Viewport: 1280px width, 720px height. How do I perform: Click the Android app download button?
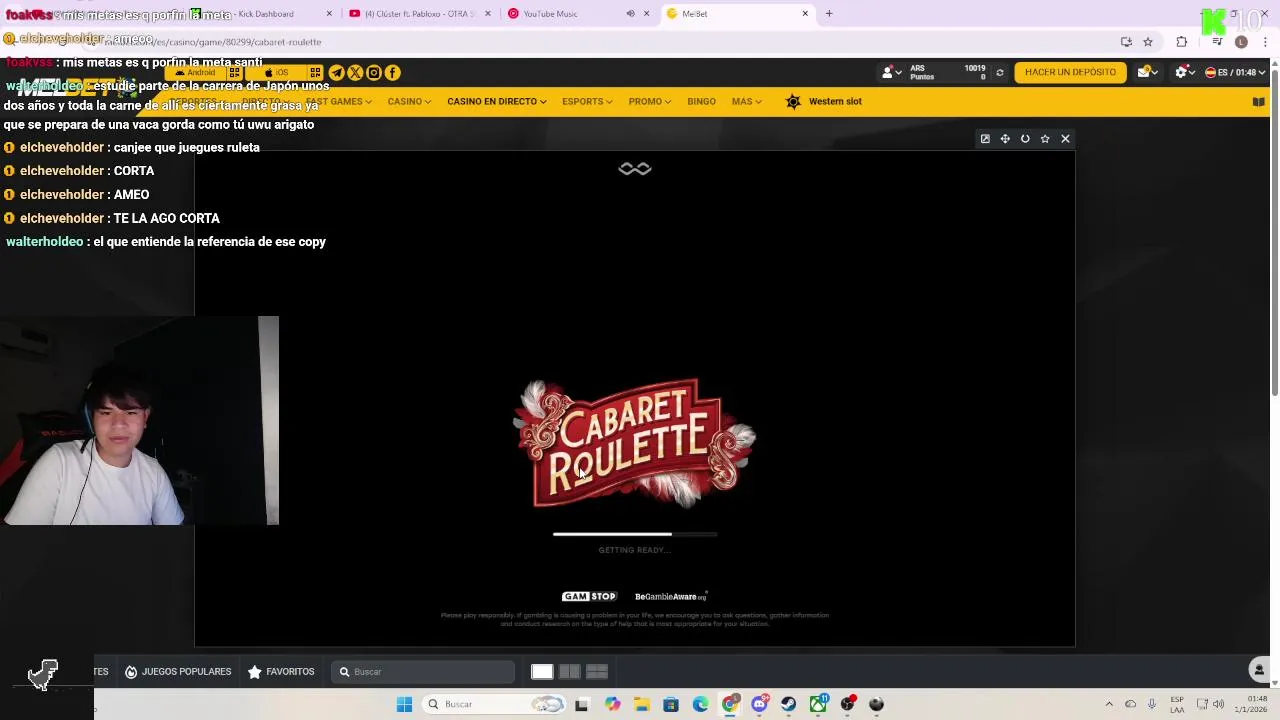pyautogui.click(x=196, y=72)
